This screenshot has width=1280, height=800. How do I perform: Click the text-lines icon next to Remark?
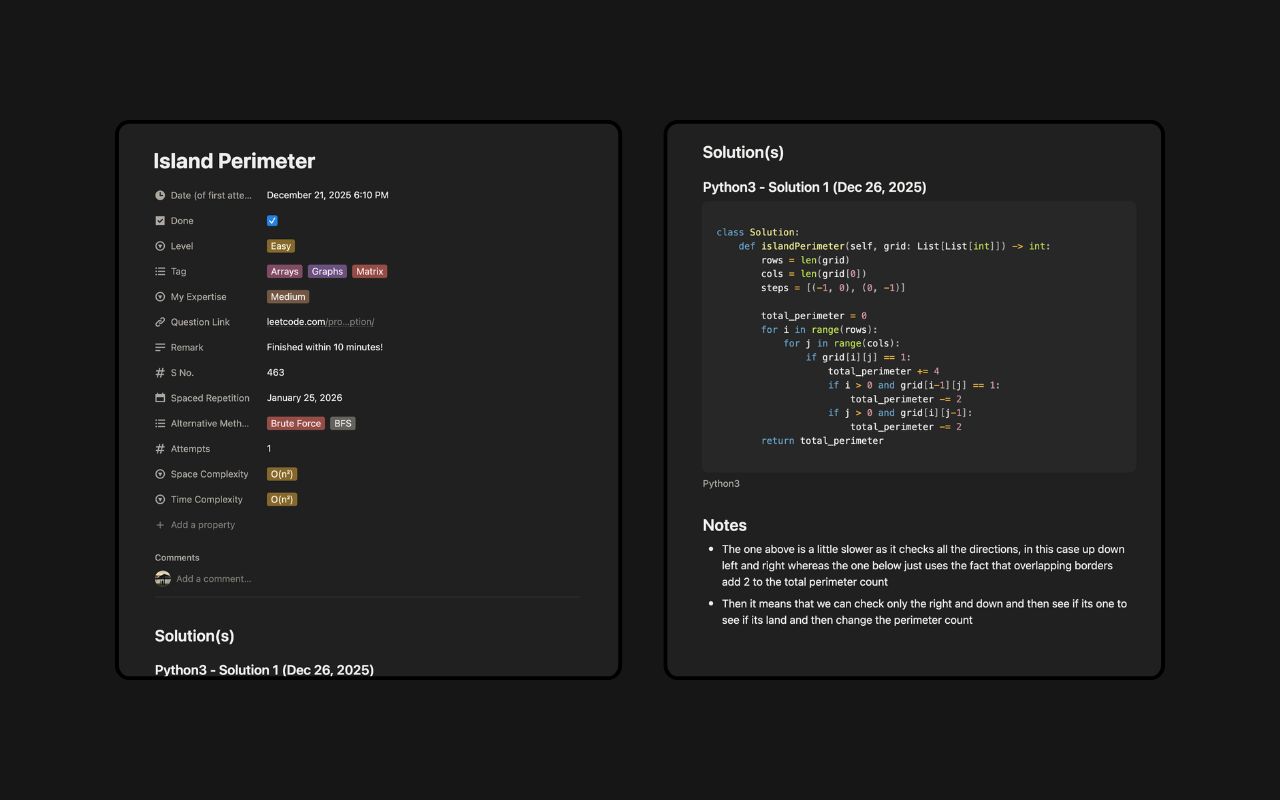160,346
